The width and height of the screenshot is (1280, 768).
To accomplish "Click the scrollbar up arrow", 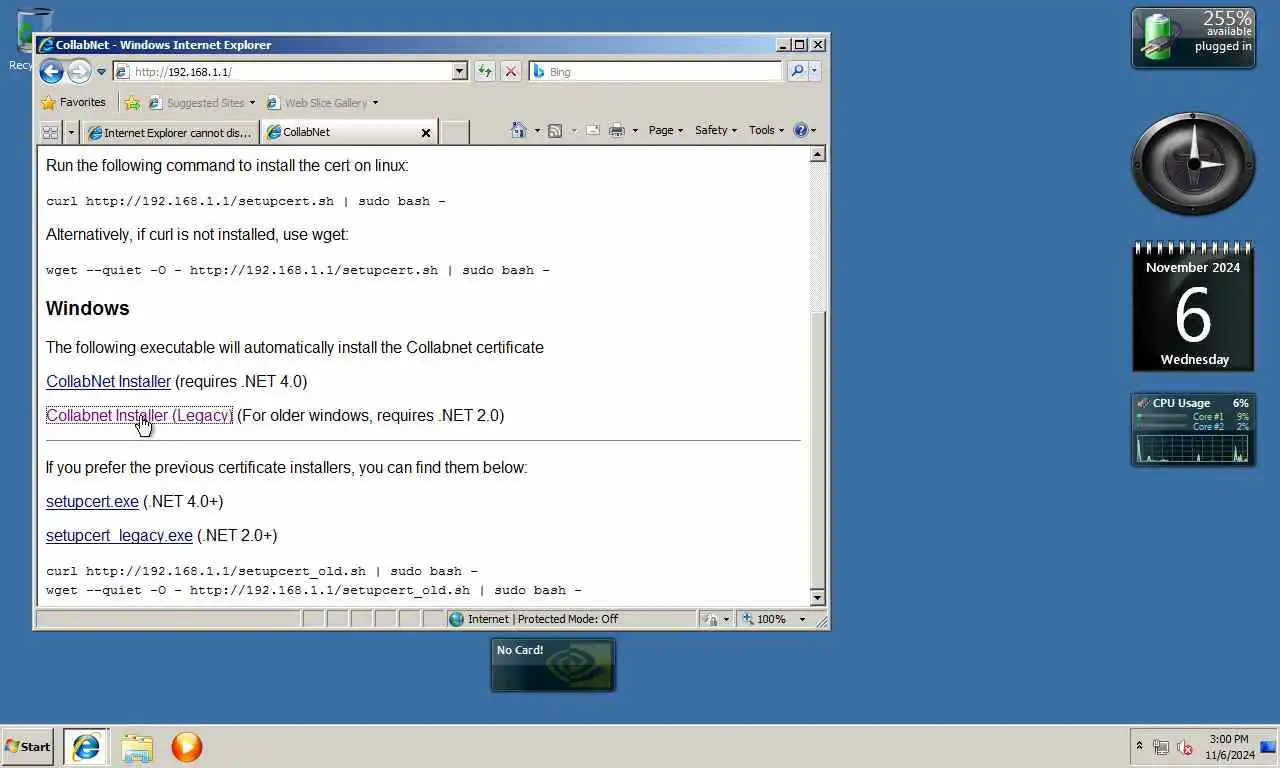I will tap(817, 154).
